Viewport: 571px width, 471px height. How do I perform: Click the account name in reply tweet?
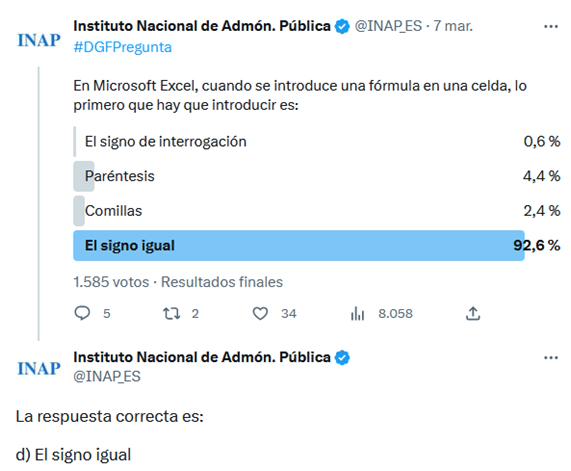[x=202, y=357]
